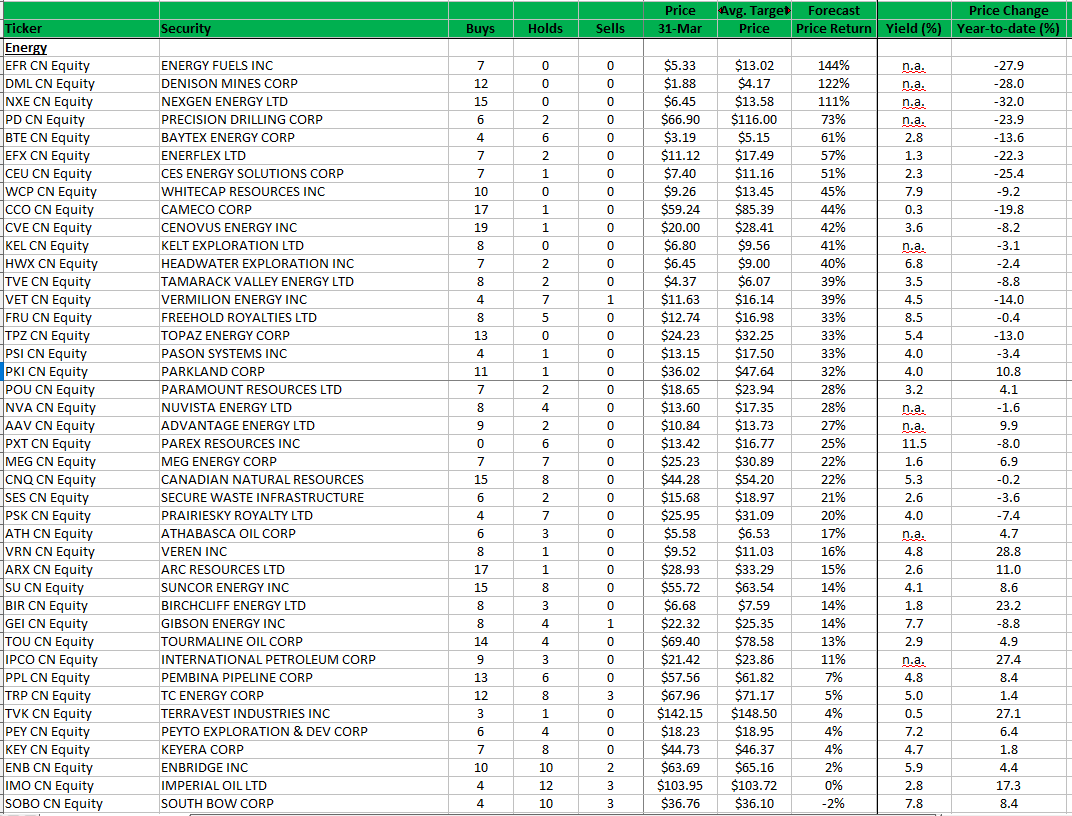1072x816 pixels.
Task: Click the Year-to-date (%) header cell
Action: 1008,29
